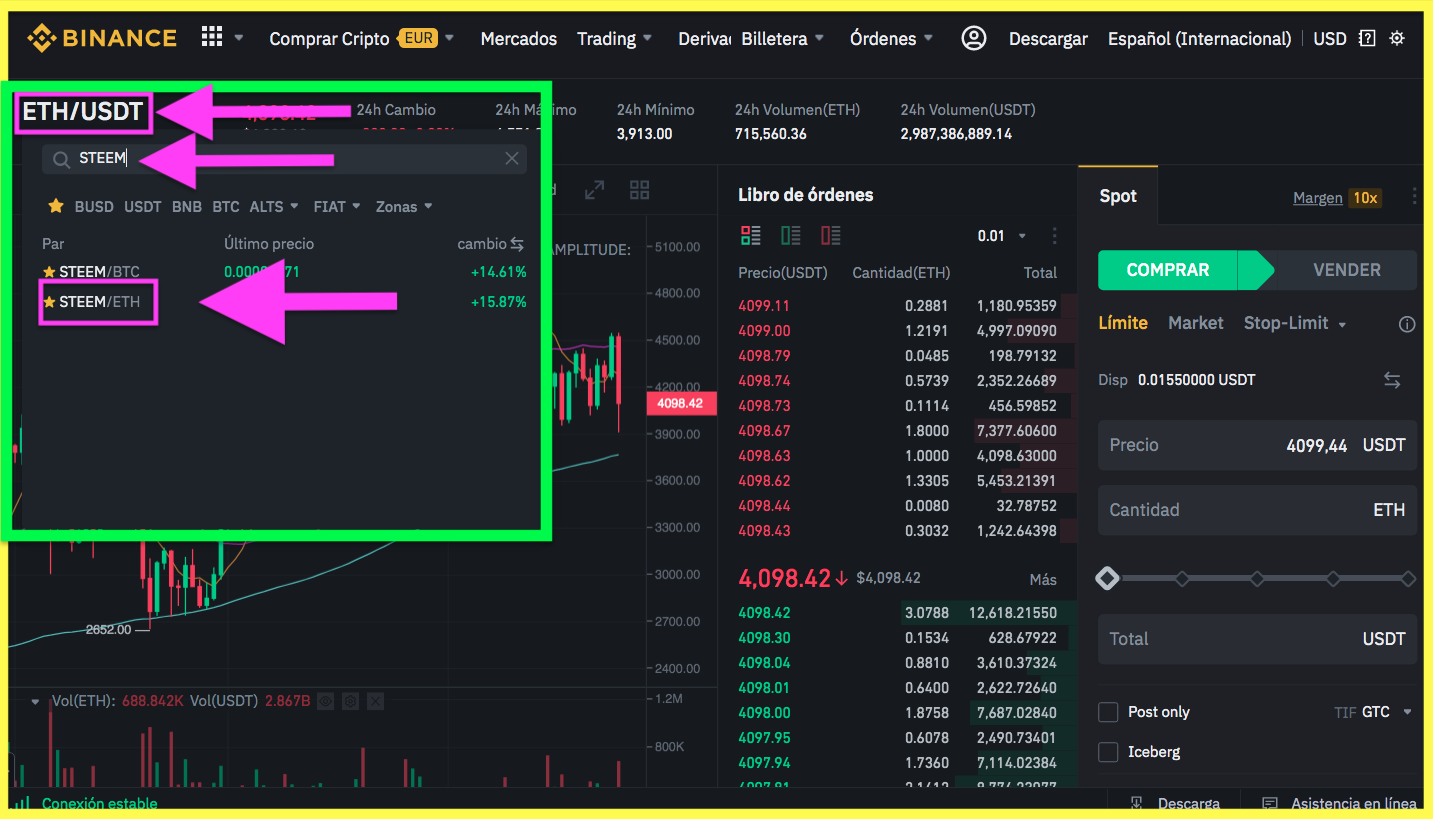Show both buy and sell orders in order book
Screen dimensions: 1433x819
750,236
